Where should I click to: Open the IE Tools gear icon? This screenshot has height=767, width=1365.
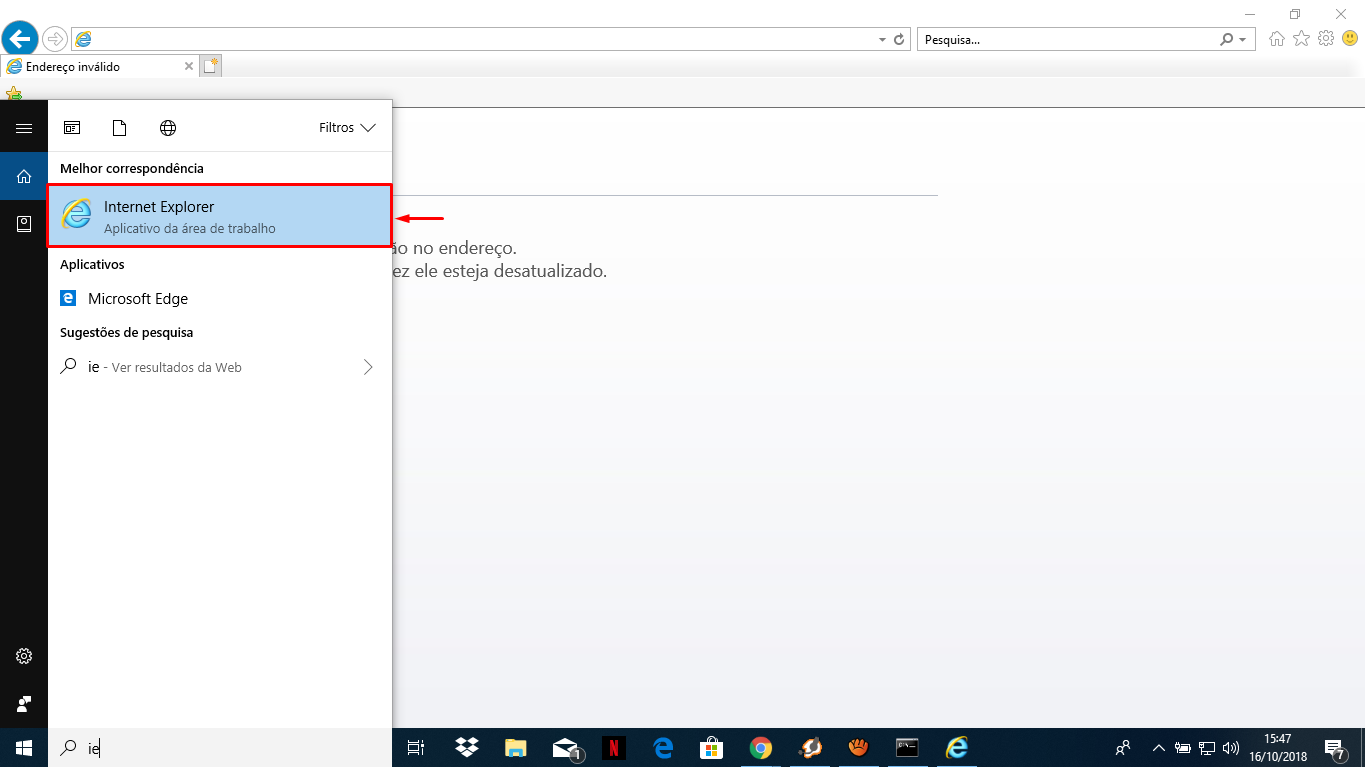pyautogui.click(x=1326, y=39)
